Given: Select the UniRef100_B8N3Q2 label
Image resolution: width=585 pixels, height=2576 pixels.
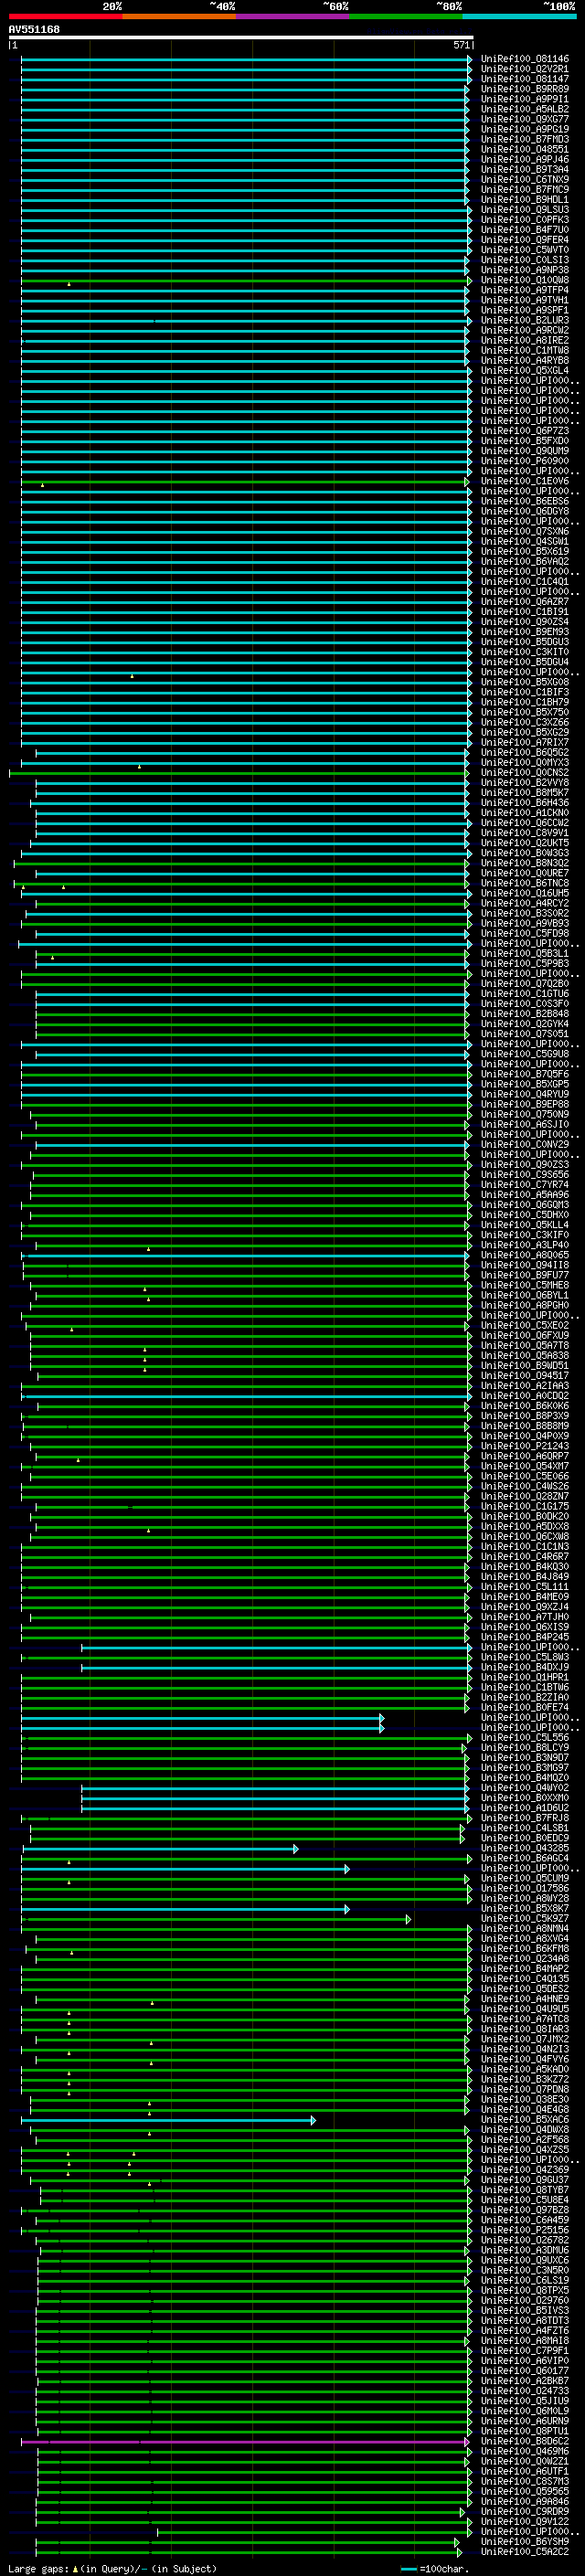Looking at the screenshot, I should tap(525, 863).
